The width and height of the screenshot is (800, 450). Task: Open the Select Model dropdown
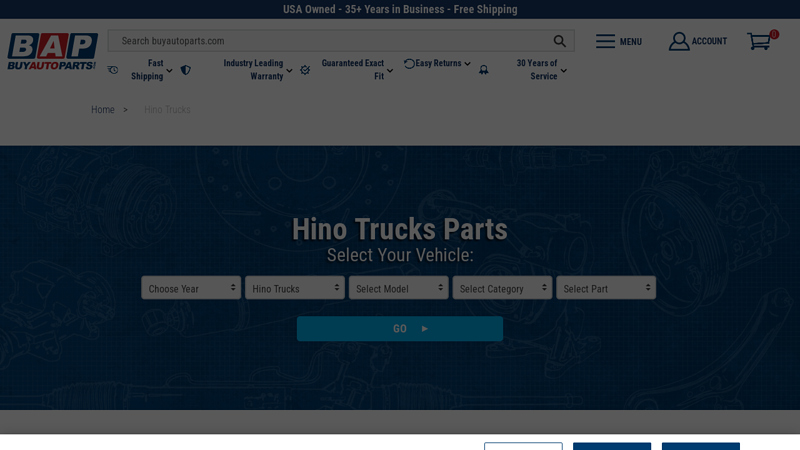[x=398, y=288]
